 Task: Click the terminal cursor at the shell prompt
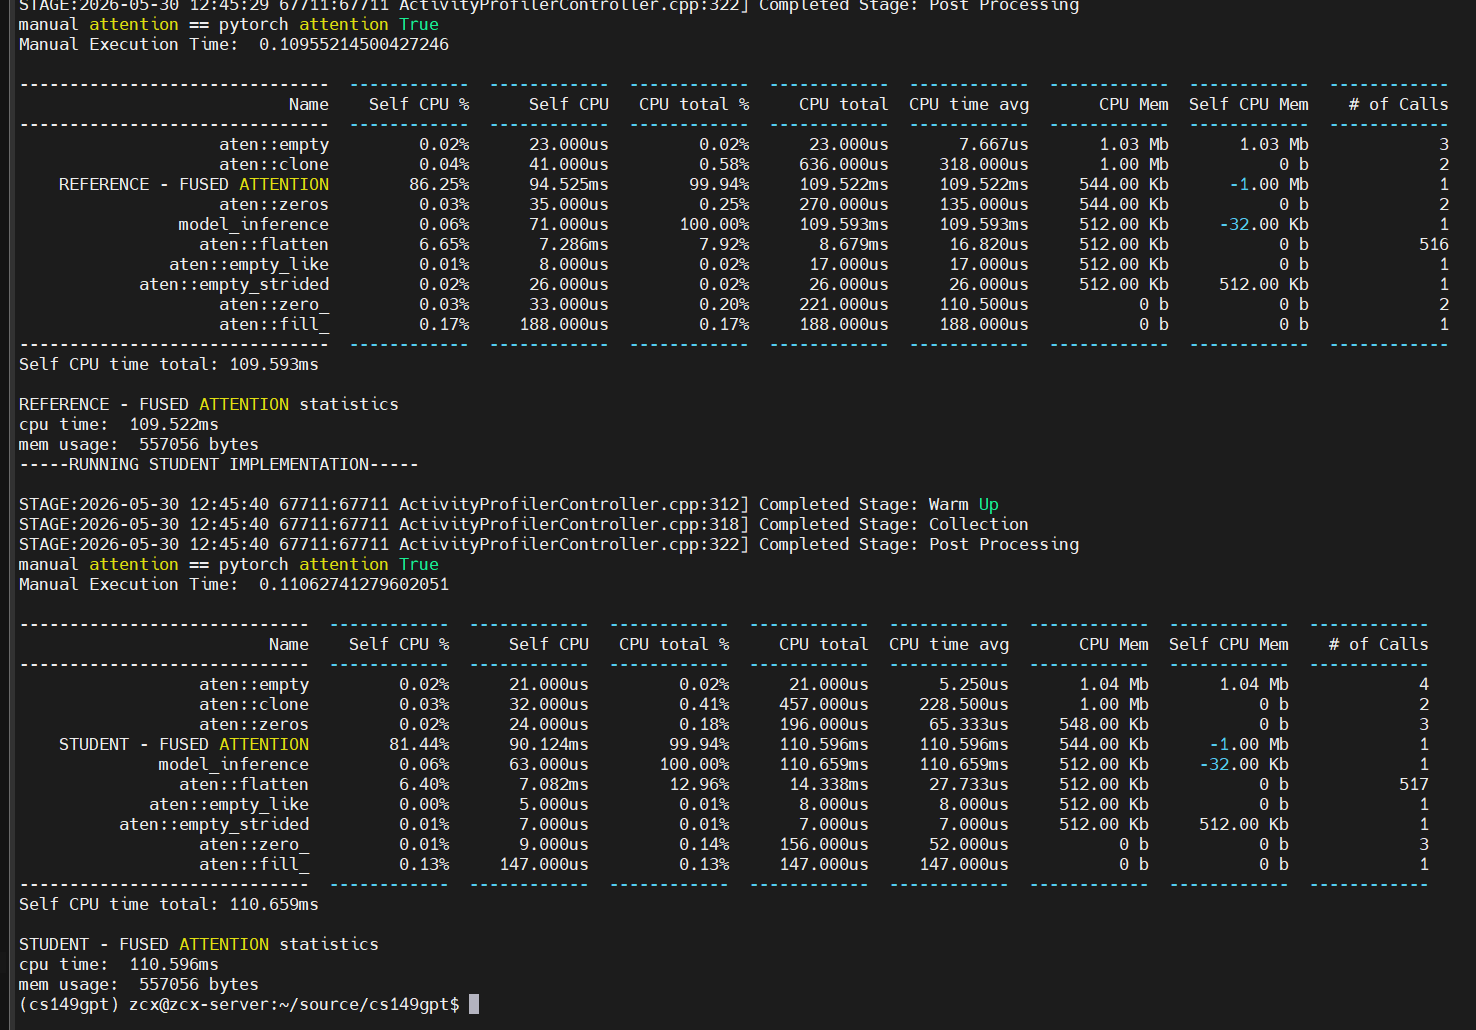click(x=474, y=1004)
